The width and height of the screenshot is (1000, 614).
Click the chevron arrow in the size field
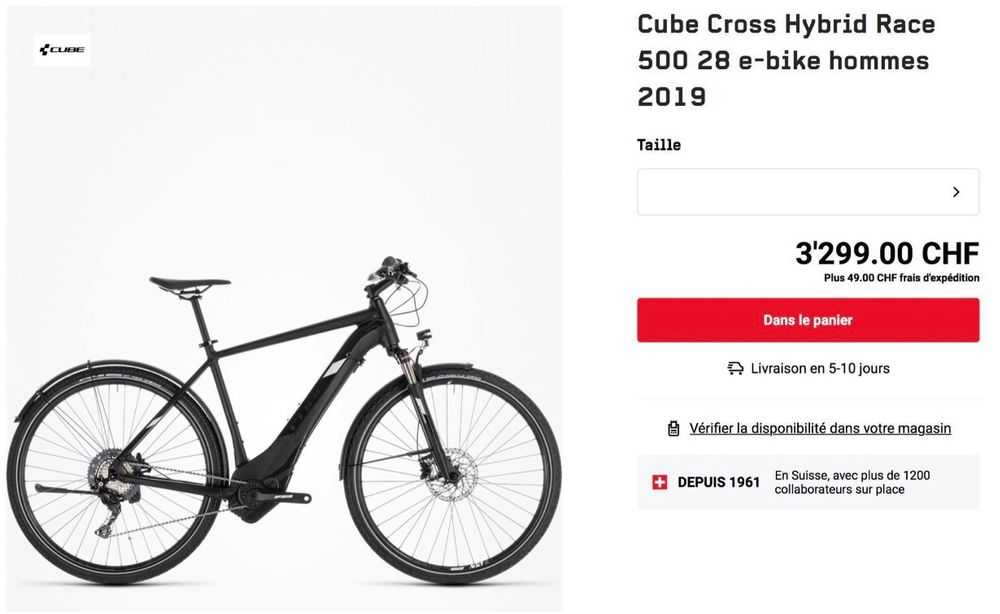click(x=956, y=192)
